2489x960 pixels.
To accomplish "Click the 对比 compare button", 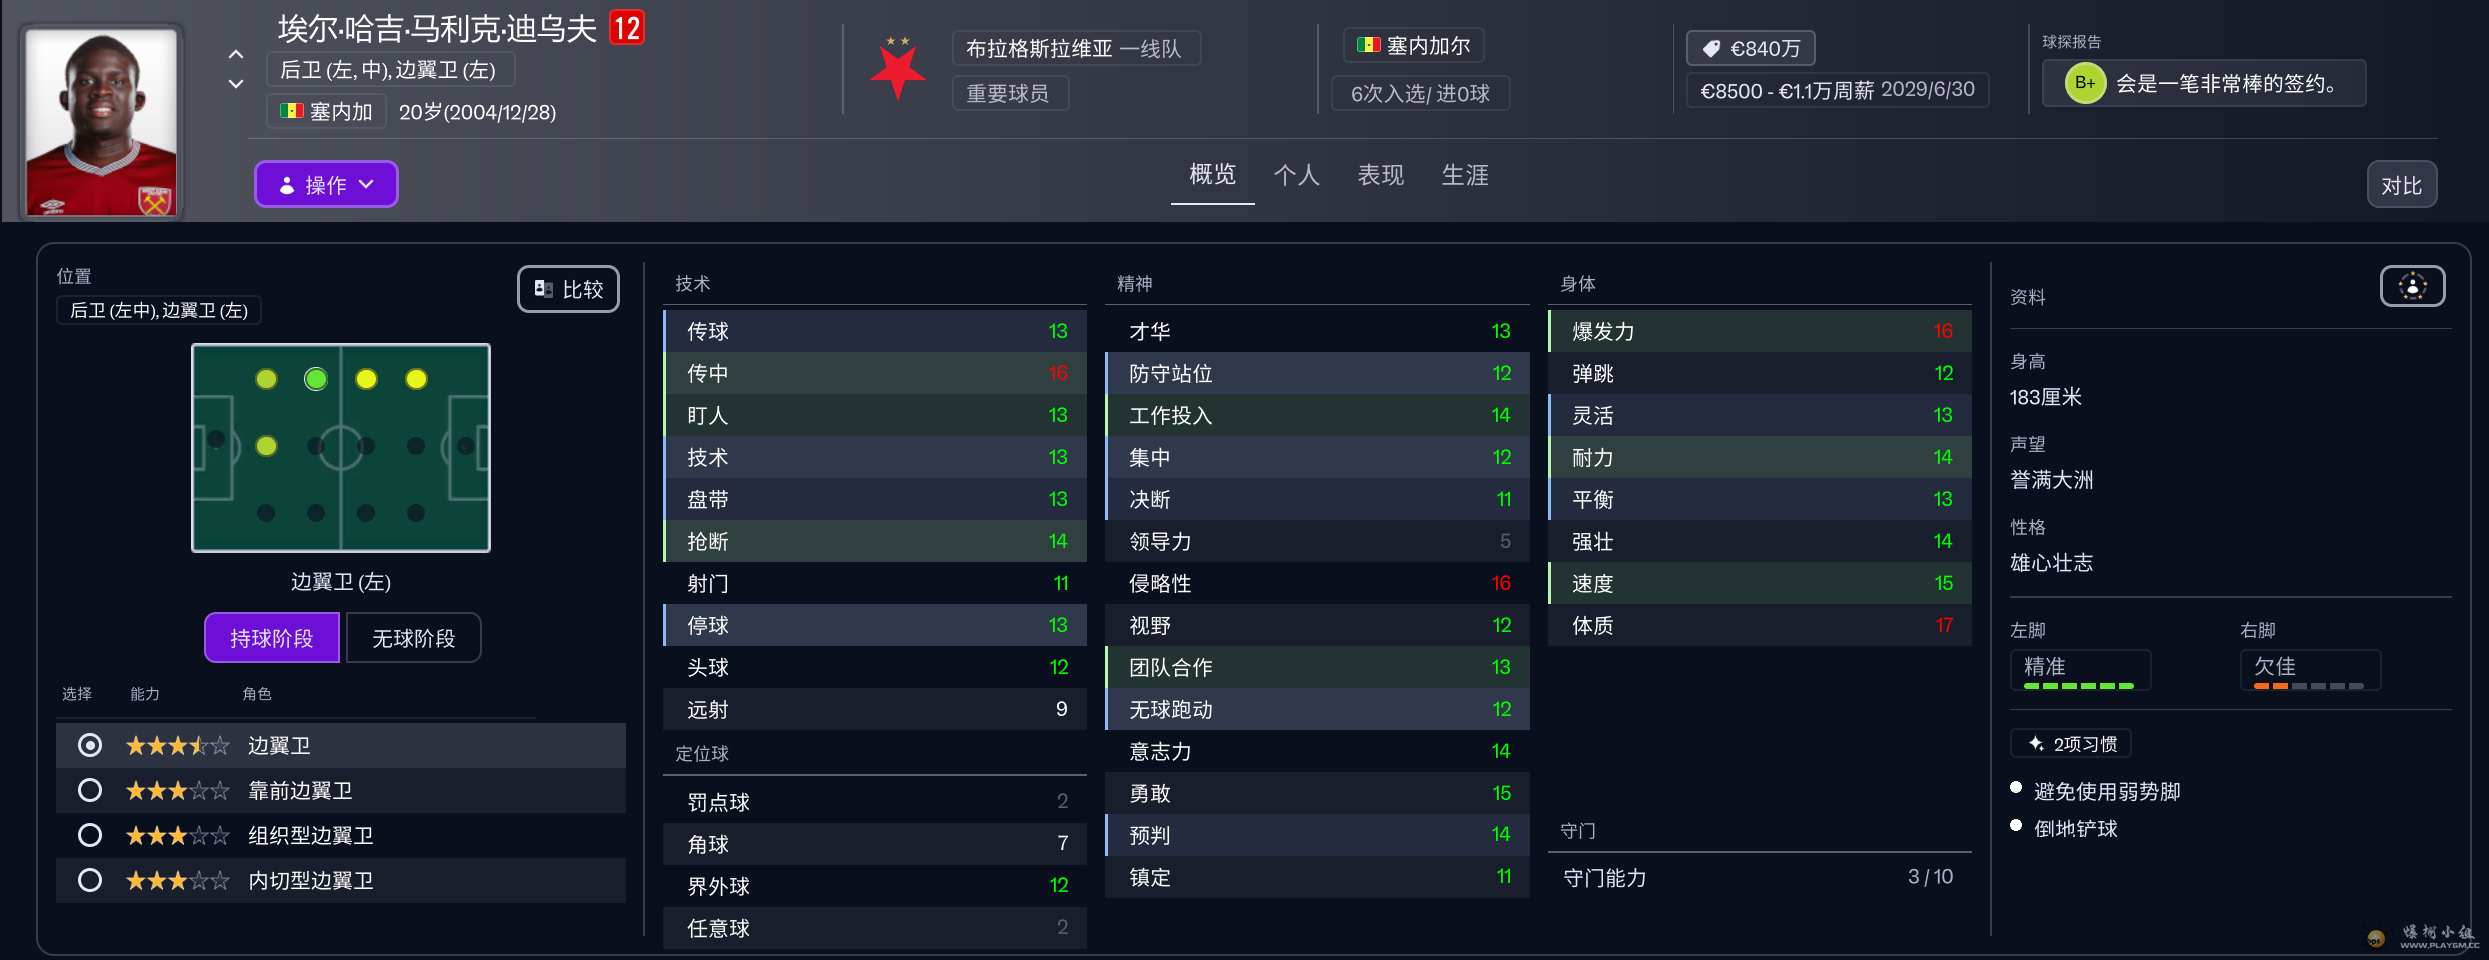I will [2401, 185].
